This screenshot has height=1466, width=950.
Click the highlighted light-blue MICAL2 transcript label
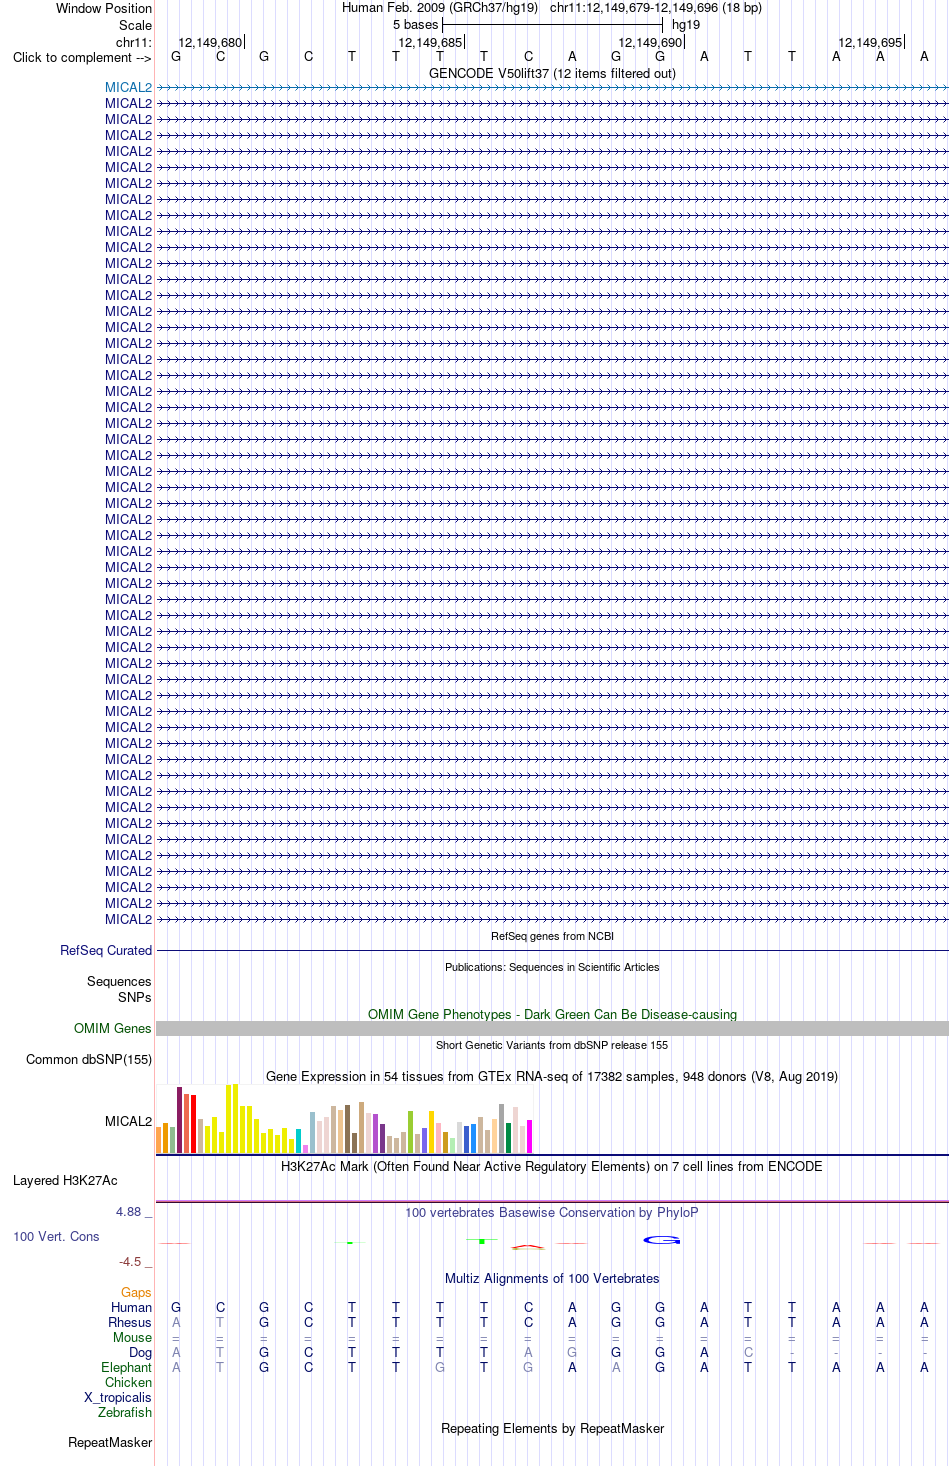point(129,88)
